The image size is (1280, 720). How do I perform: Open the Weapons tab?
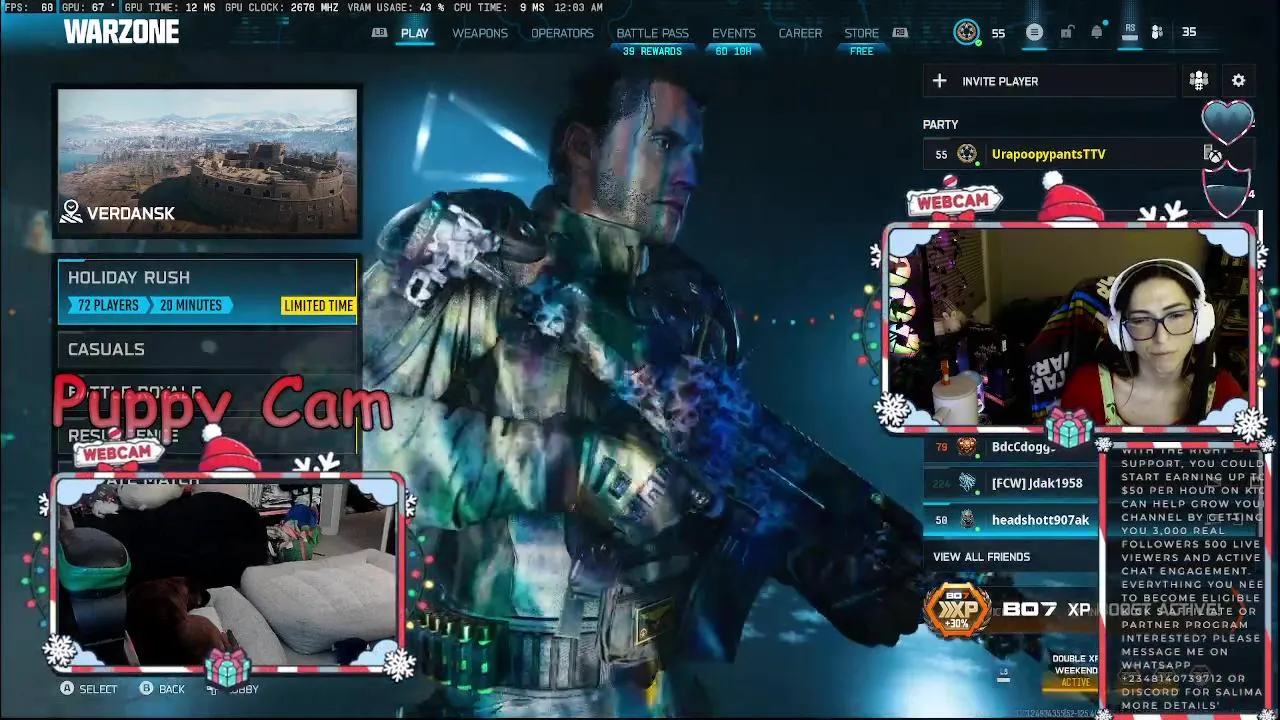[x=480, y=33]
